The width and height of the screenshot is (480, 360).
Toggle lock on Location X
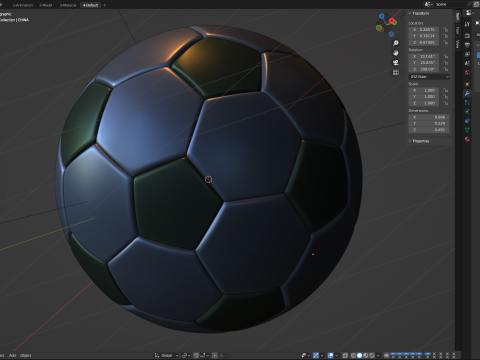[x=446, y=30]
